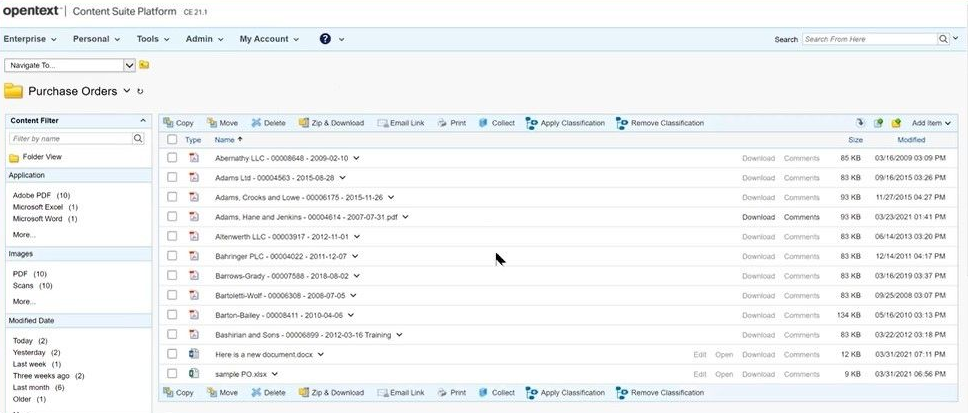Click the Print icon in top toolbar
Screen dimensions: 968x413
pyautogui.click(x=442, y=123)
